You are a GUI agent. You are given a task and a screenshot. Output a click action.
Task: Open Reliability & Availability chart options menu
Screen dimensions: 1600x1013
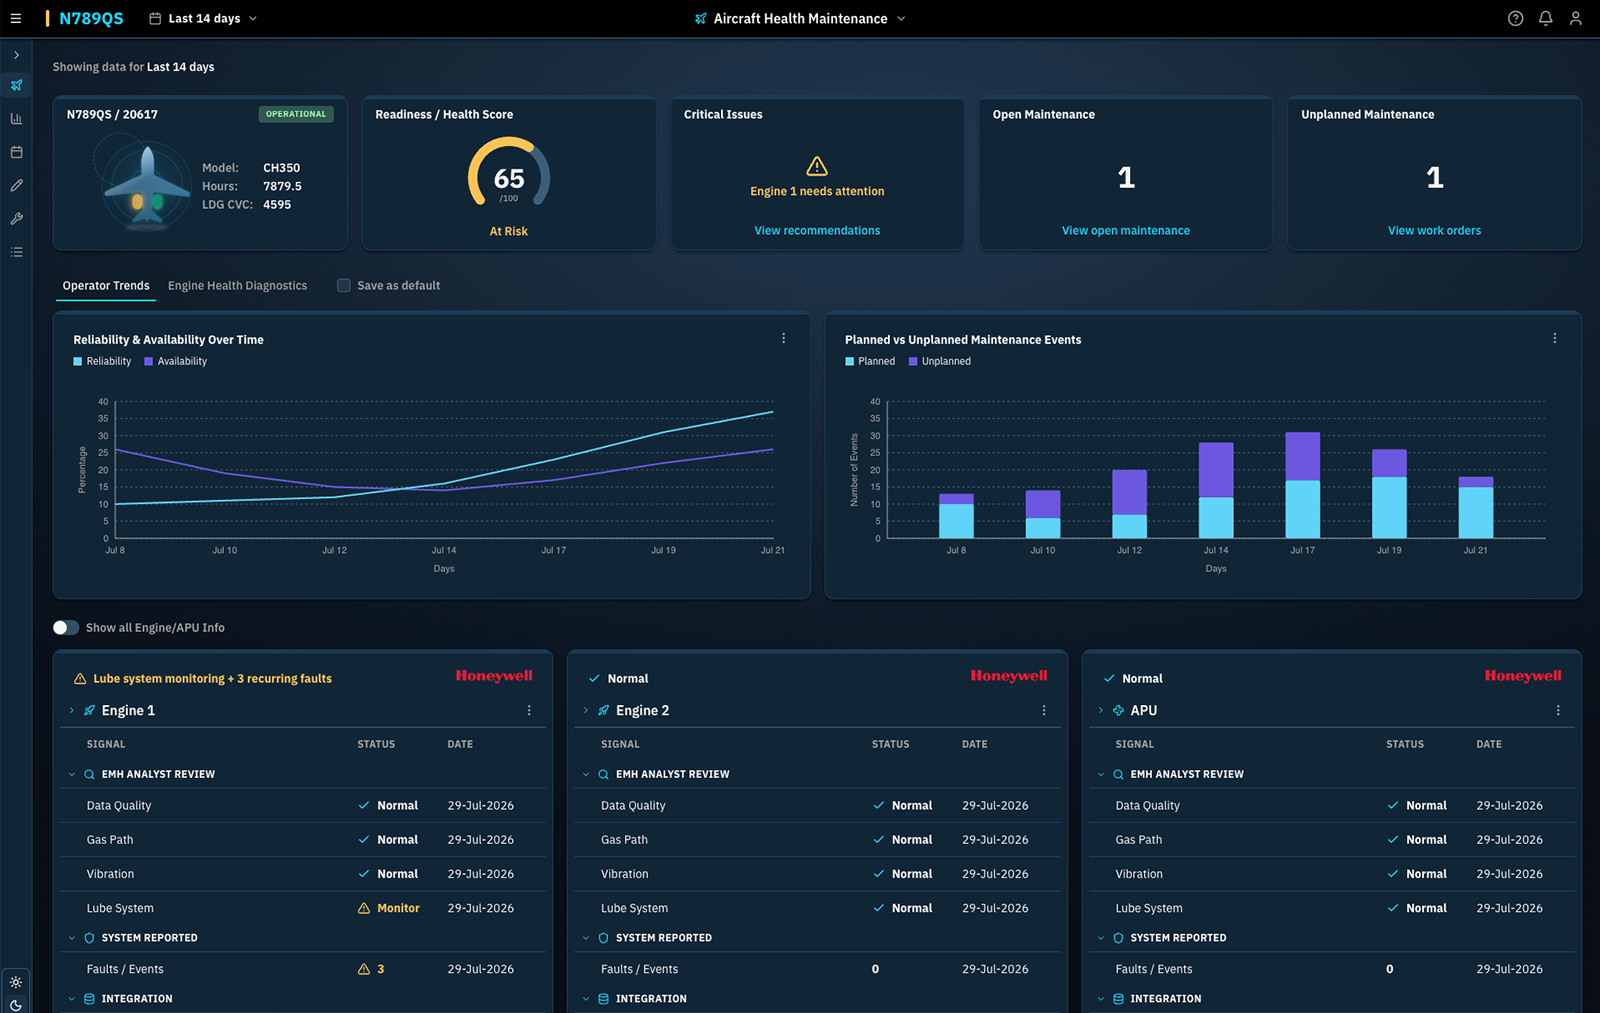[x=783, y=339]
